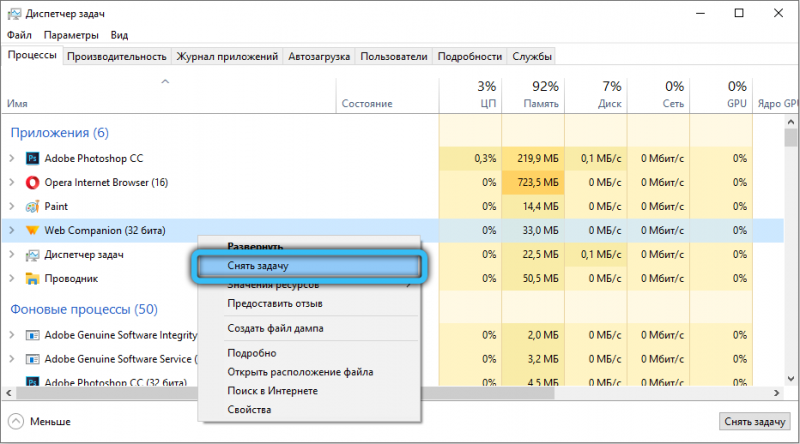Expand the Adobe Photoshop CC process
Image resolution: width=800 pixels, height=444 pixels.
(x=12, y=158)
